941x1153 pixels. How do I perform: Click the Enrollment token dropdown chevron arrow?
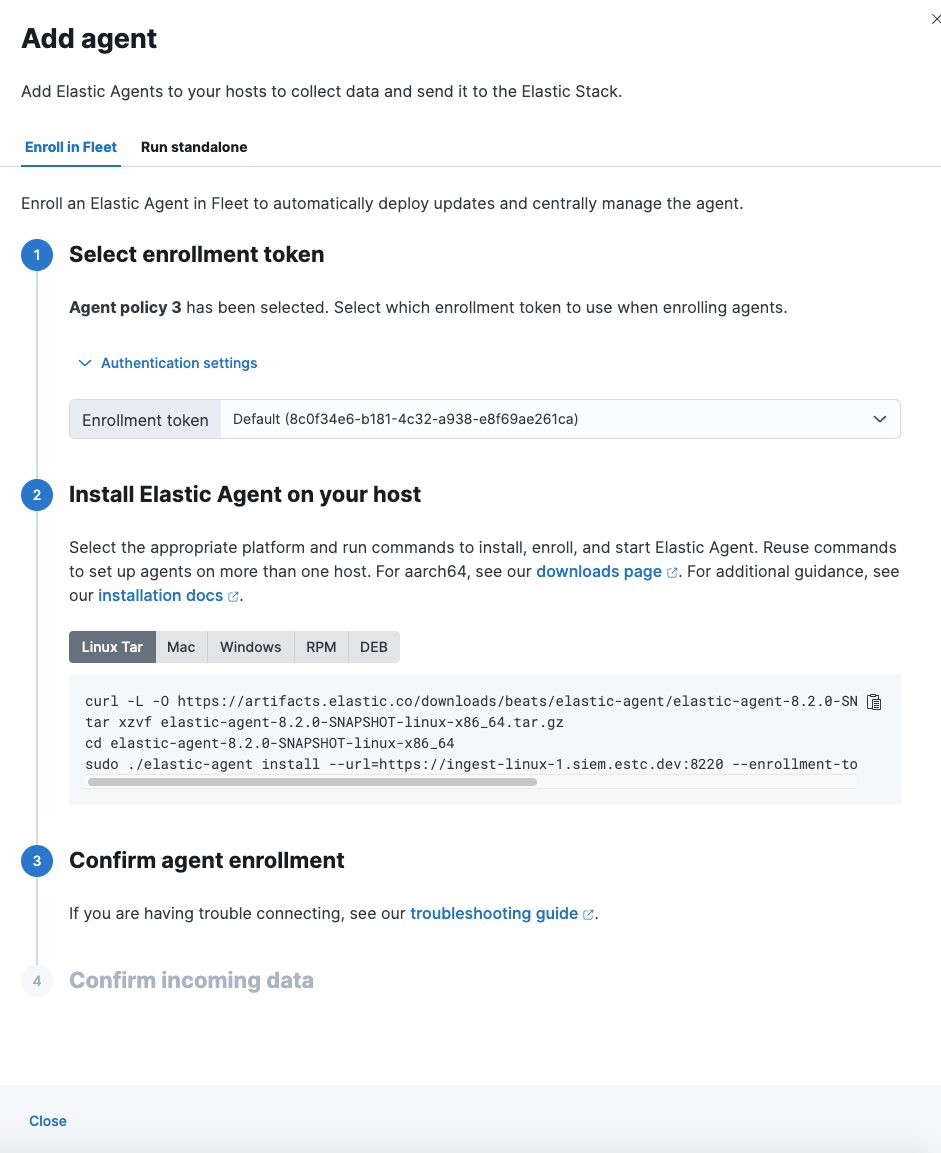tap(880, 419)
